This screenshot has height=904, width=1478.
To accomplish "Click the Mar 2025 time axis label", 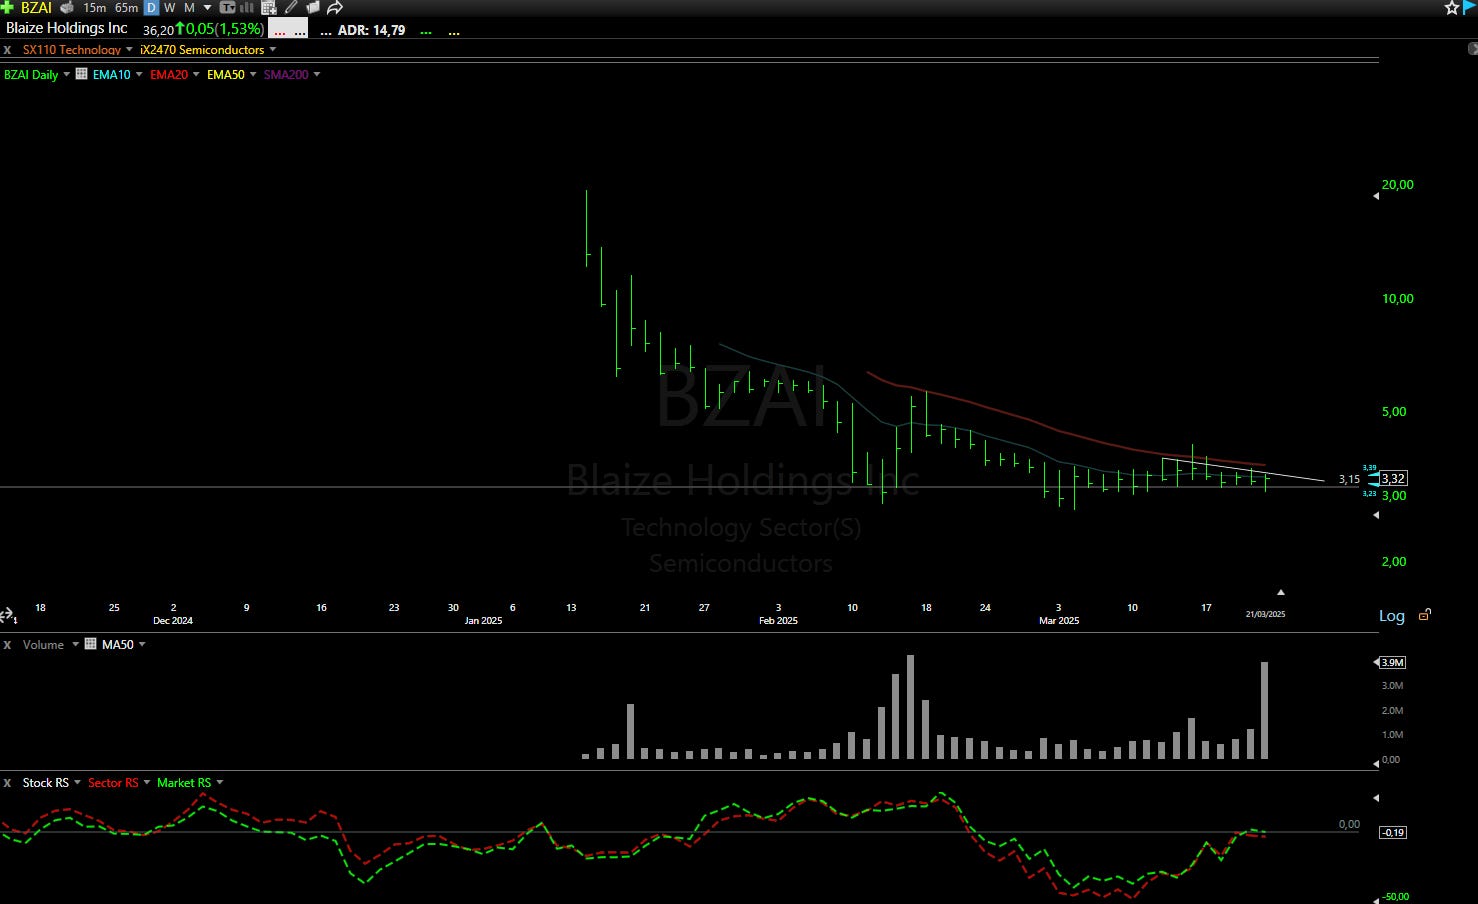I will pyautogui.click(x=1059, y=620).
